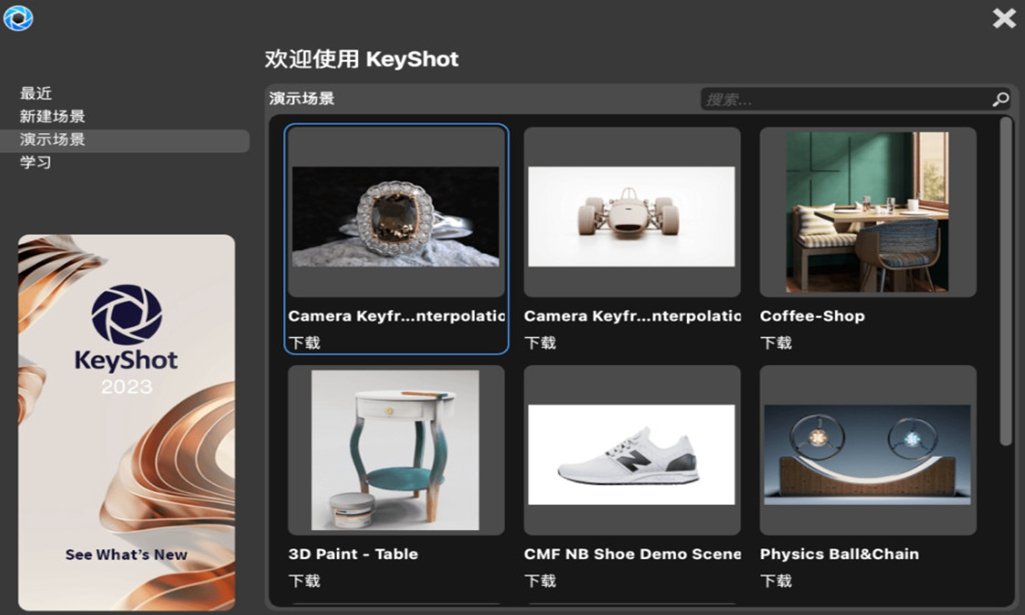Click the search magnifier icon
This screenshot has width=1025, height=615.
(x=1000, y=99)
